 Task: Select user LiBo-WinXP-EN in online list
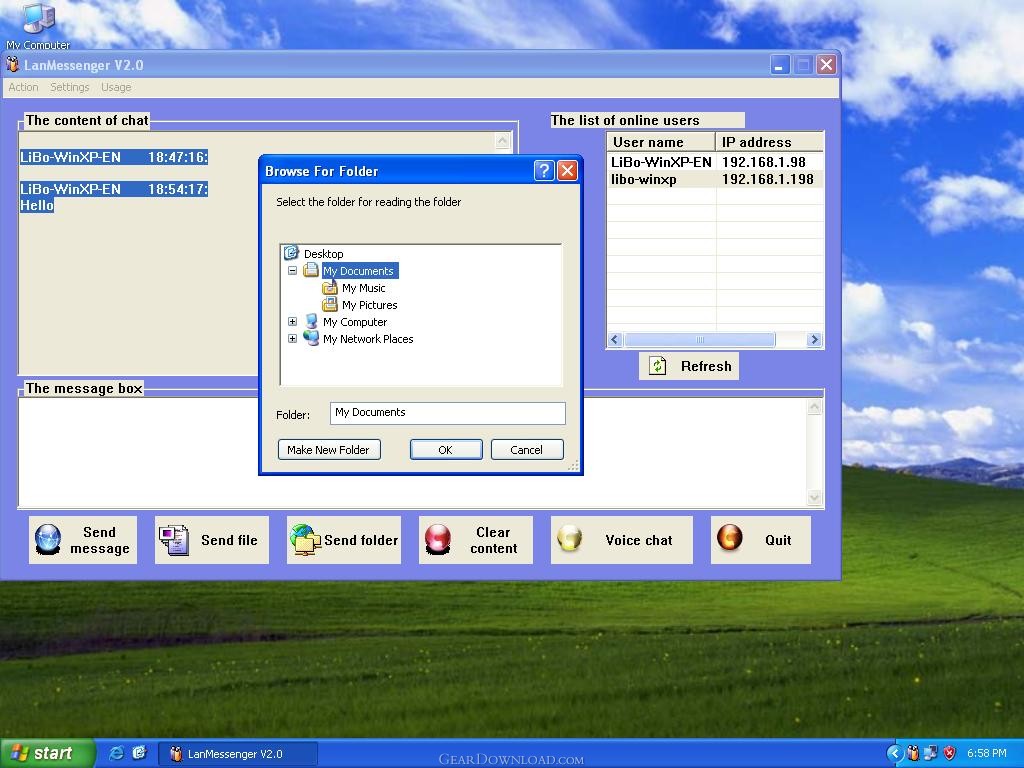point(661,162)
